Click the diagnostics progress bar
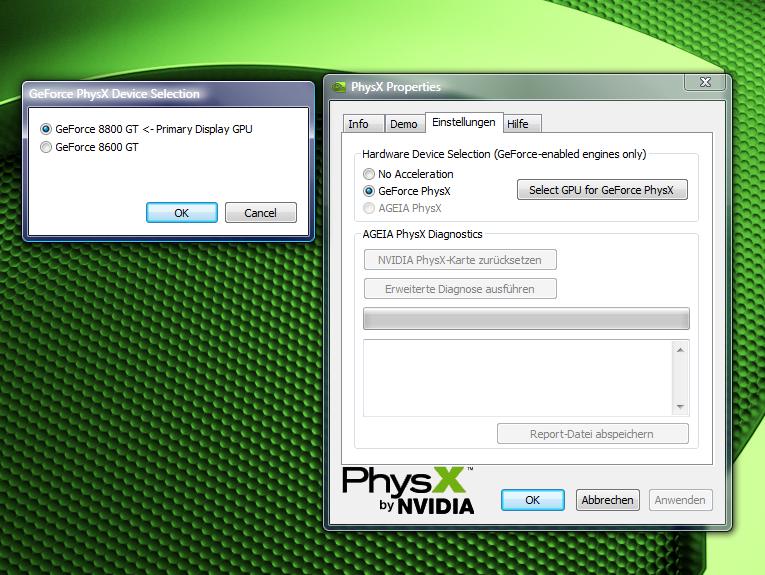Viewport: 765px width, 575px height. click(526, 318)
